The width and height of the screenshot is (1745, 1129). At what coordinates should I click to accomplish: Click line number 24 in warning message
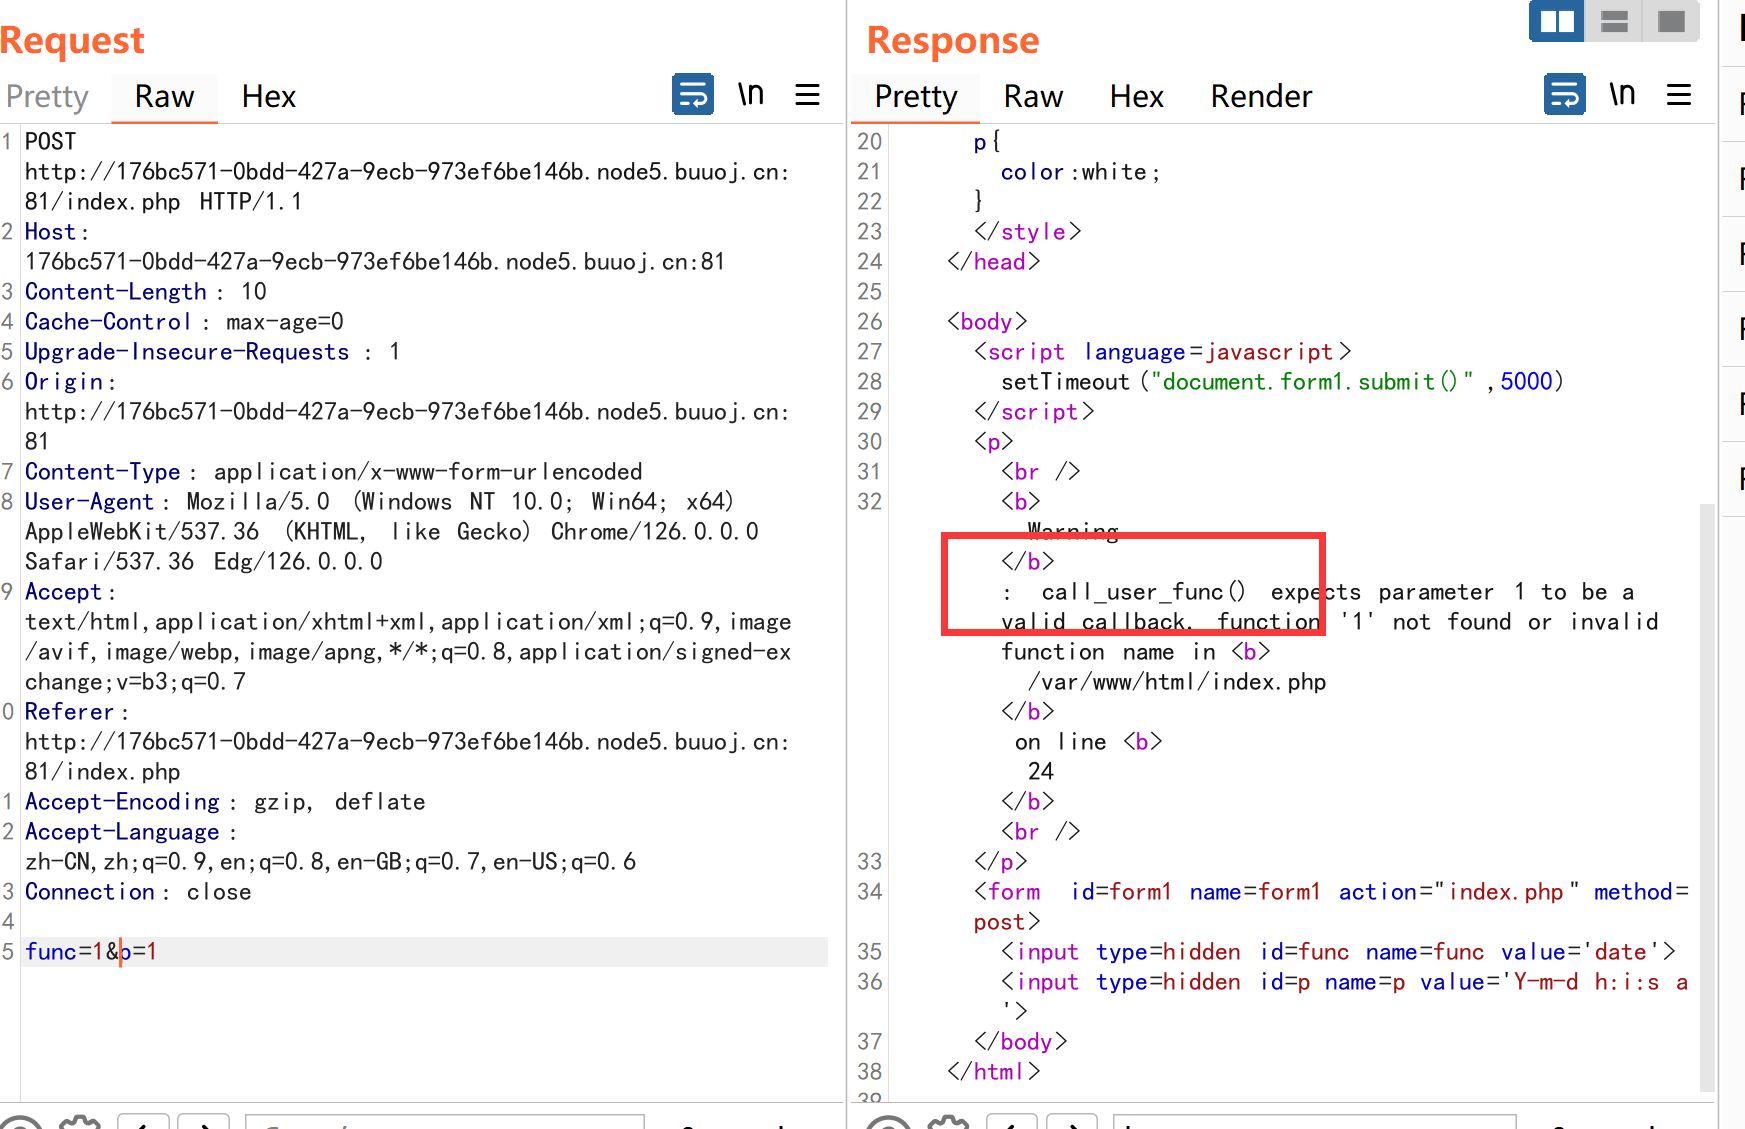[1041, 772]
